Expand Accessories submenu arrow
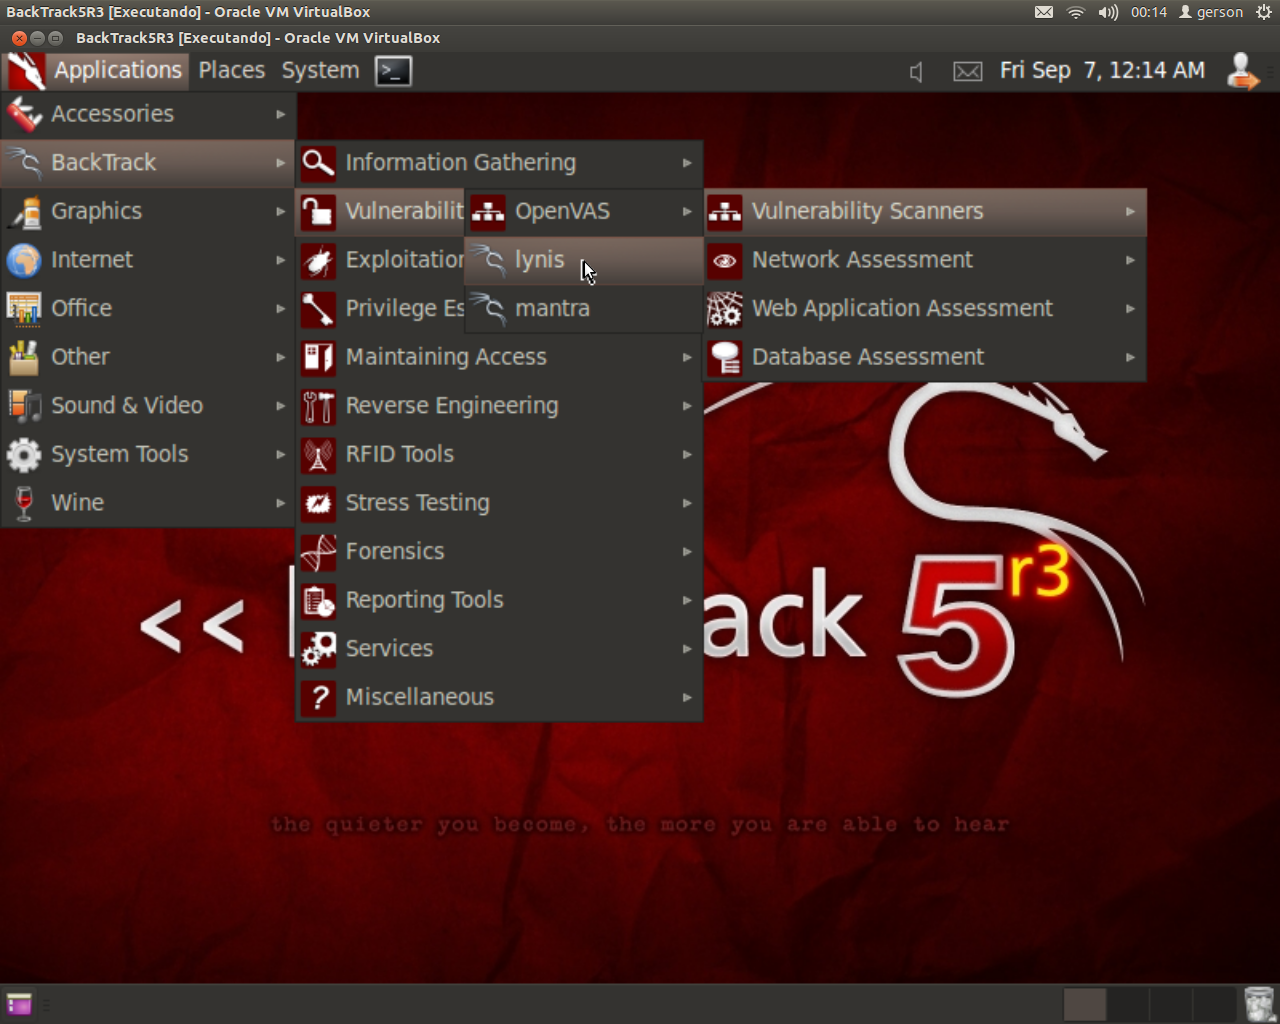This screenshot has height=1024, width=1280. point(281,114)
